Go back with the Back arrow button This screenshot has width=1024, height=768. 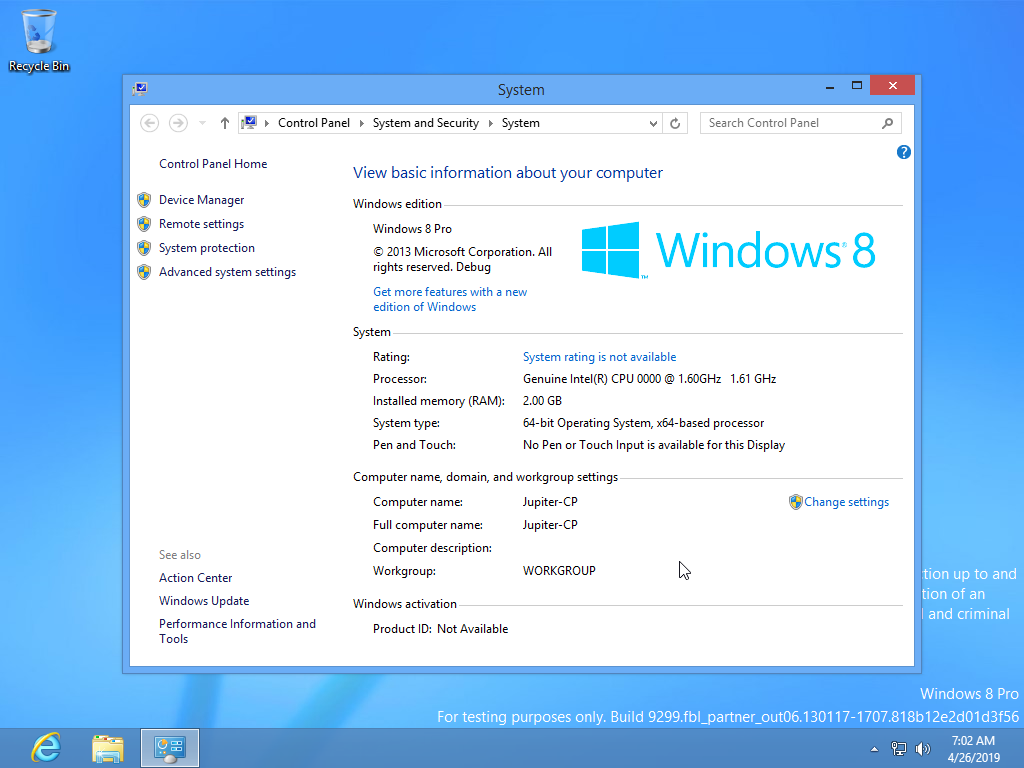[150, 123]
